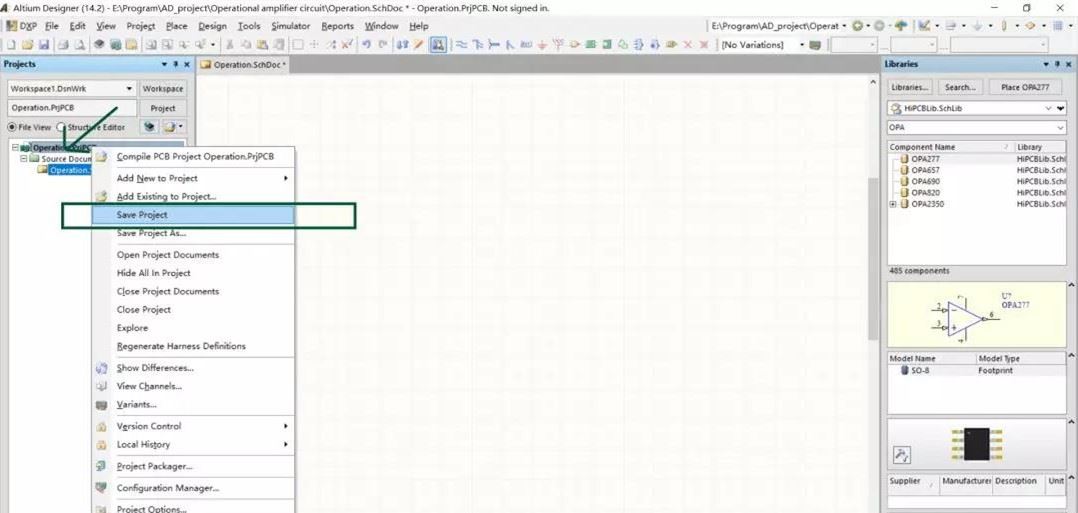Click the pencil icon below footprint preview
The width and height of the screenshot is (1078, 513).
tap(901, 455)
